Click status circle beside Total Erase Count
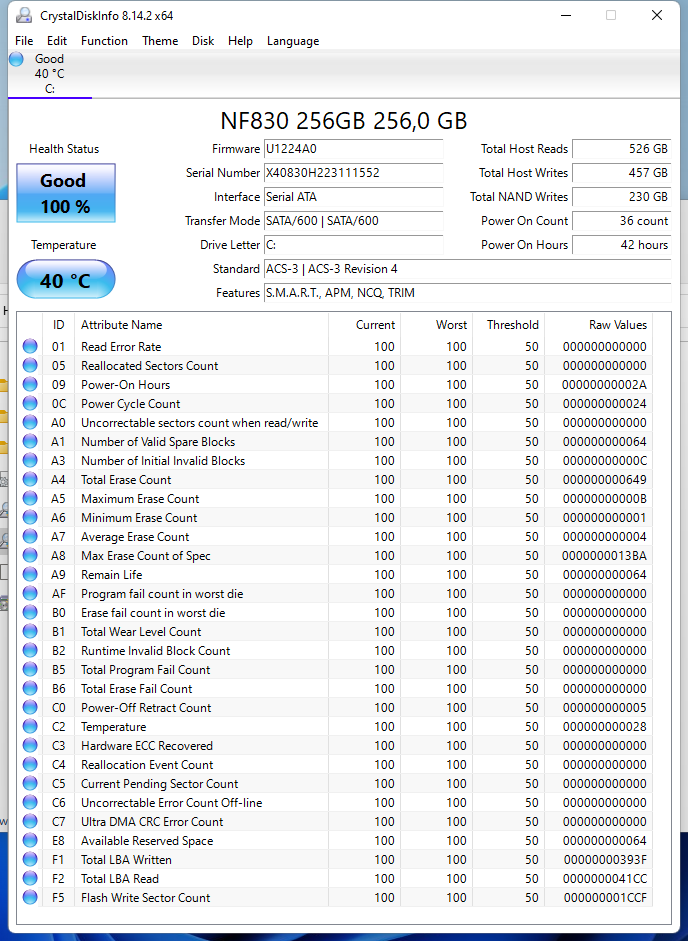This screenshot has height=941, width=688. pos(30,480)
